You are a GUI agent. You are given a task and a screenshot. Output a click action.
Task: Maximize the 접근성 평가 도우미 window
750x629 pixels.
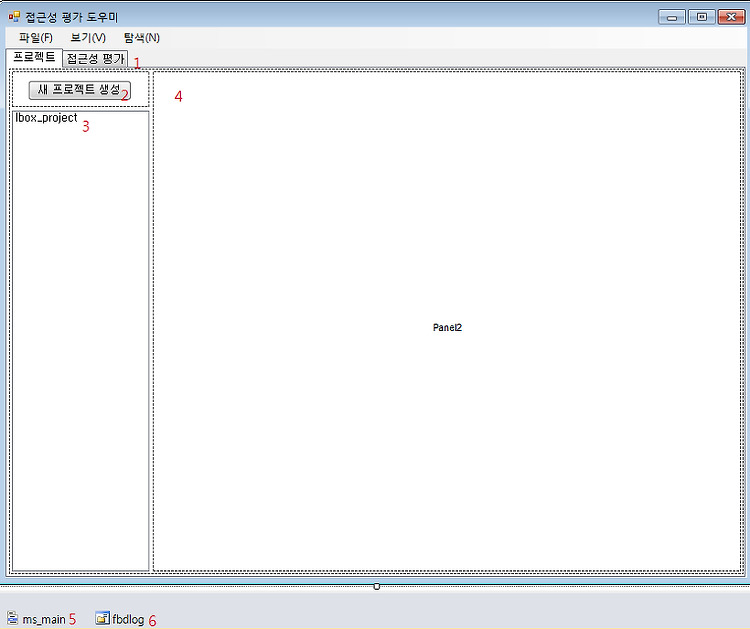pyautogui.click(x=702, y=17)
